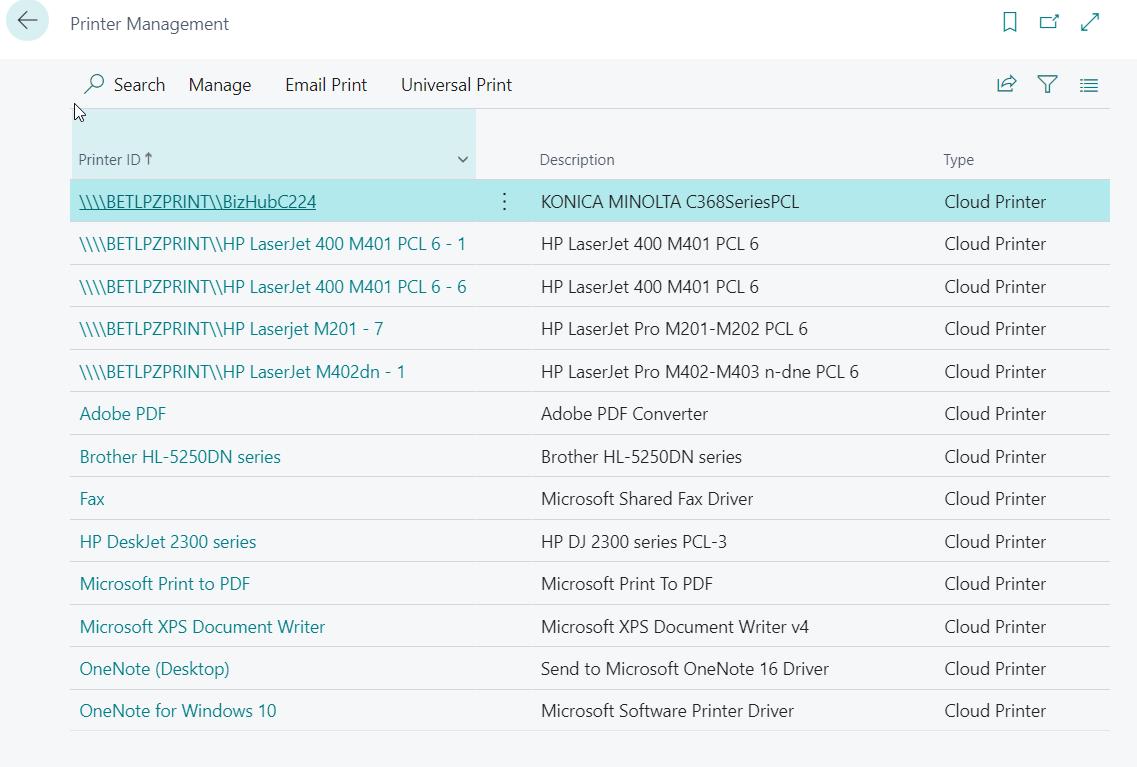Open the BizHubC224 printer link

coord(198,202)
